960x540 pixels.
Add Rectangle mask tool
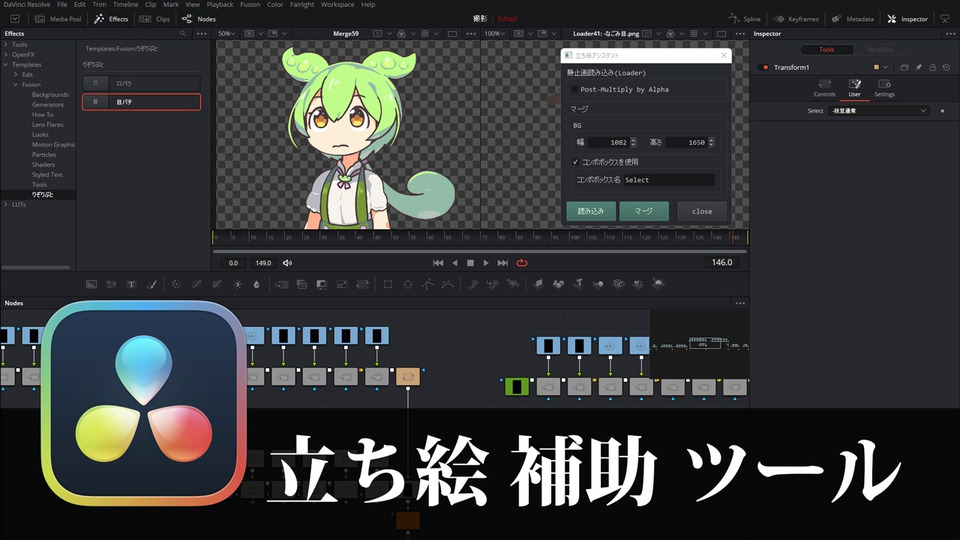pyautogui.click(x=388, y=284)
